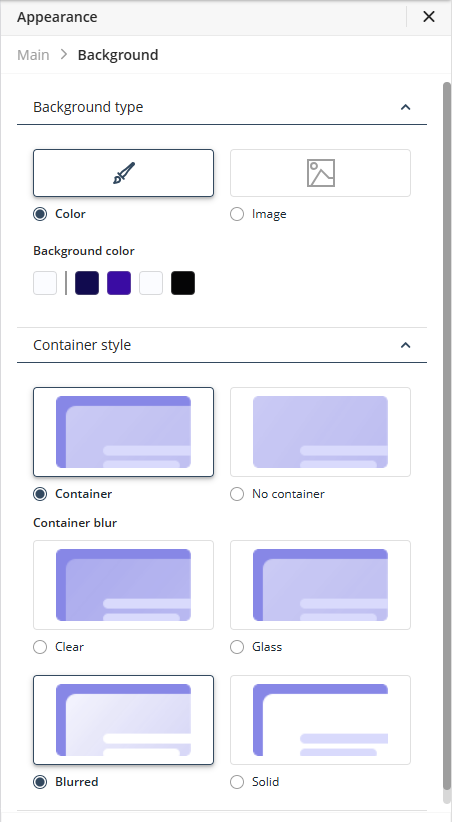Screen dimensions: 453x822
Task: Collapse the Container style section
Action: point(405,345)
